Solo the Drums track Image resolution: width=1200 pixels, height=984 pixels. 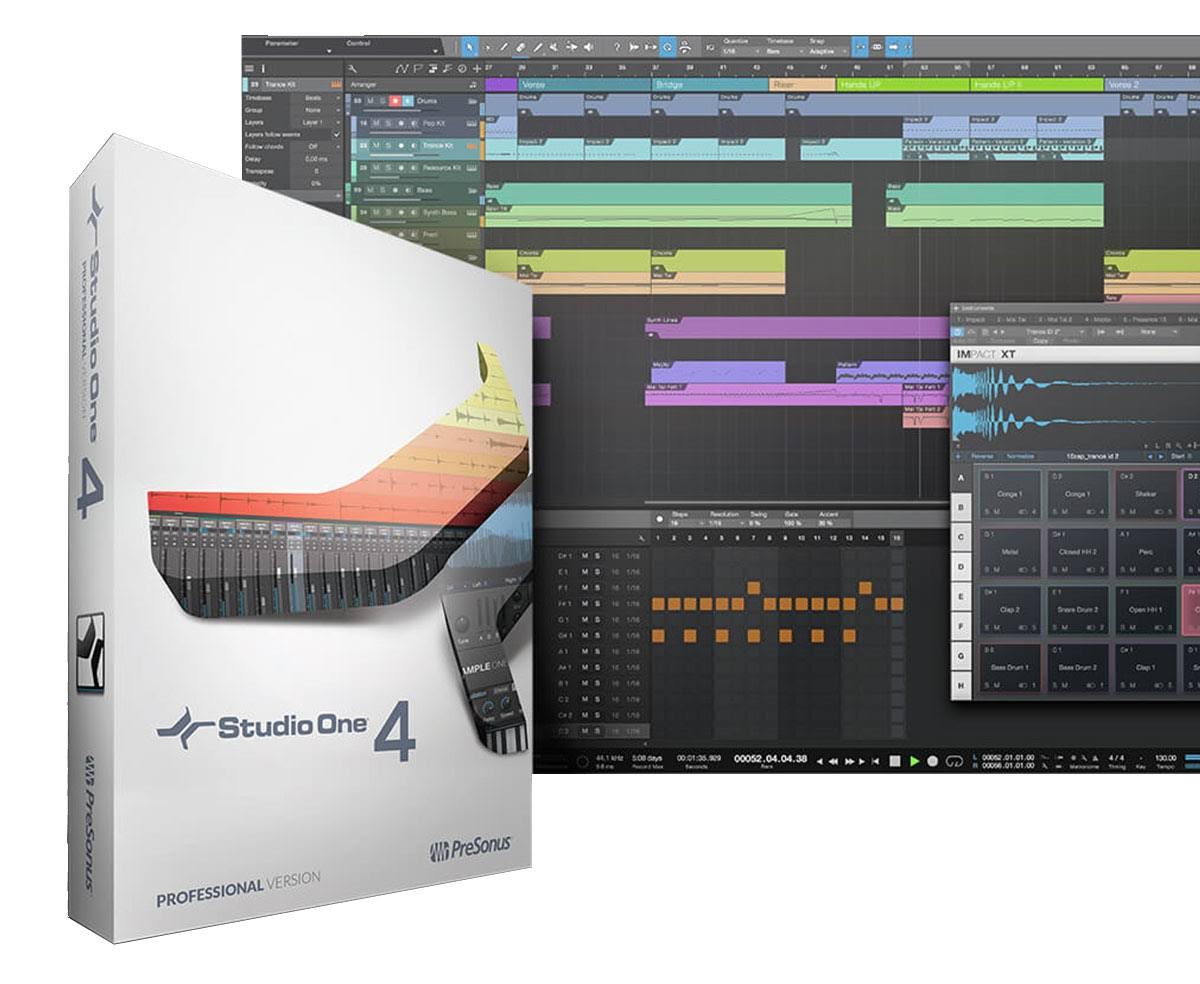tap(382, 101)
